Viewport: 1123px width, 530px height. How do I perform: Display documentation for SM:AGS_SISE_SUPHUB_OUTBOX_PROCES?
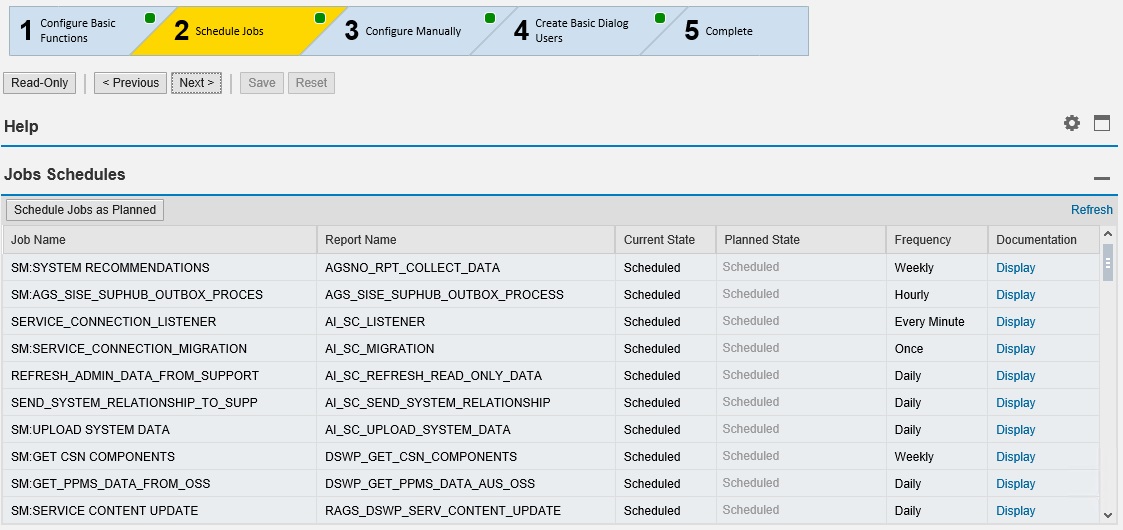coord(1016,295)
